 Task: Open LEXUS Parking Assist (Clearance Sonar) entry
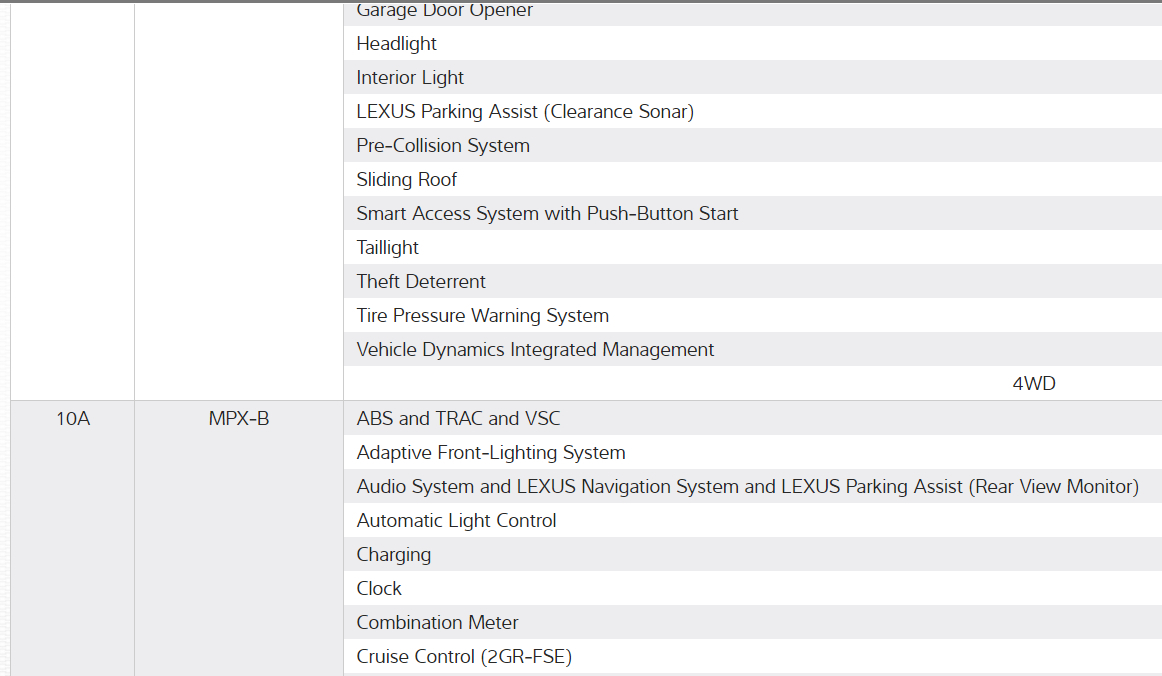pos(525,112)
